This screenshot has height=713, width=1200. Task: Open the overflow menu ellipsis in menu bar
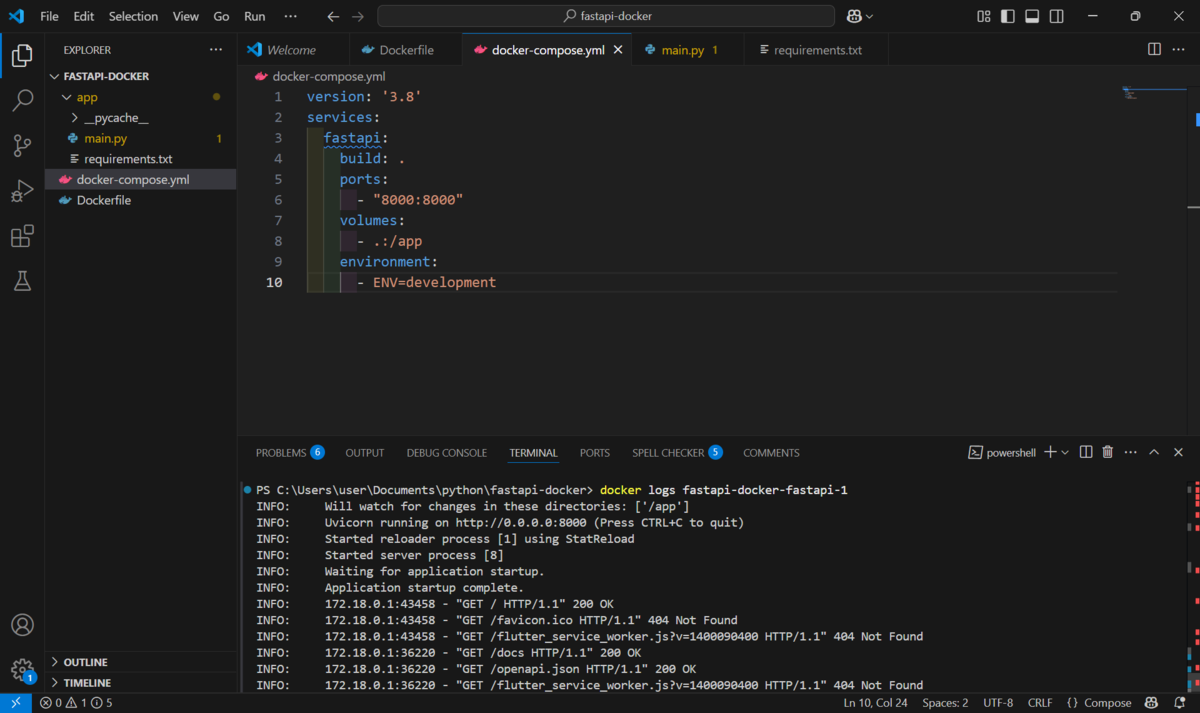(x=290, y=16)
